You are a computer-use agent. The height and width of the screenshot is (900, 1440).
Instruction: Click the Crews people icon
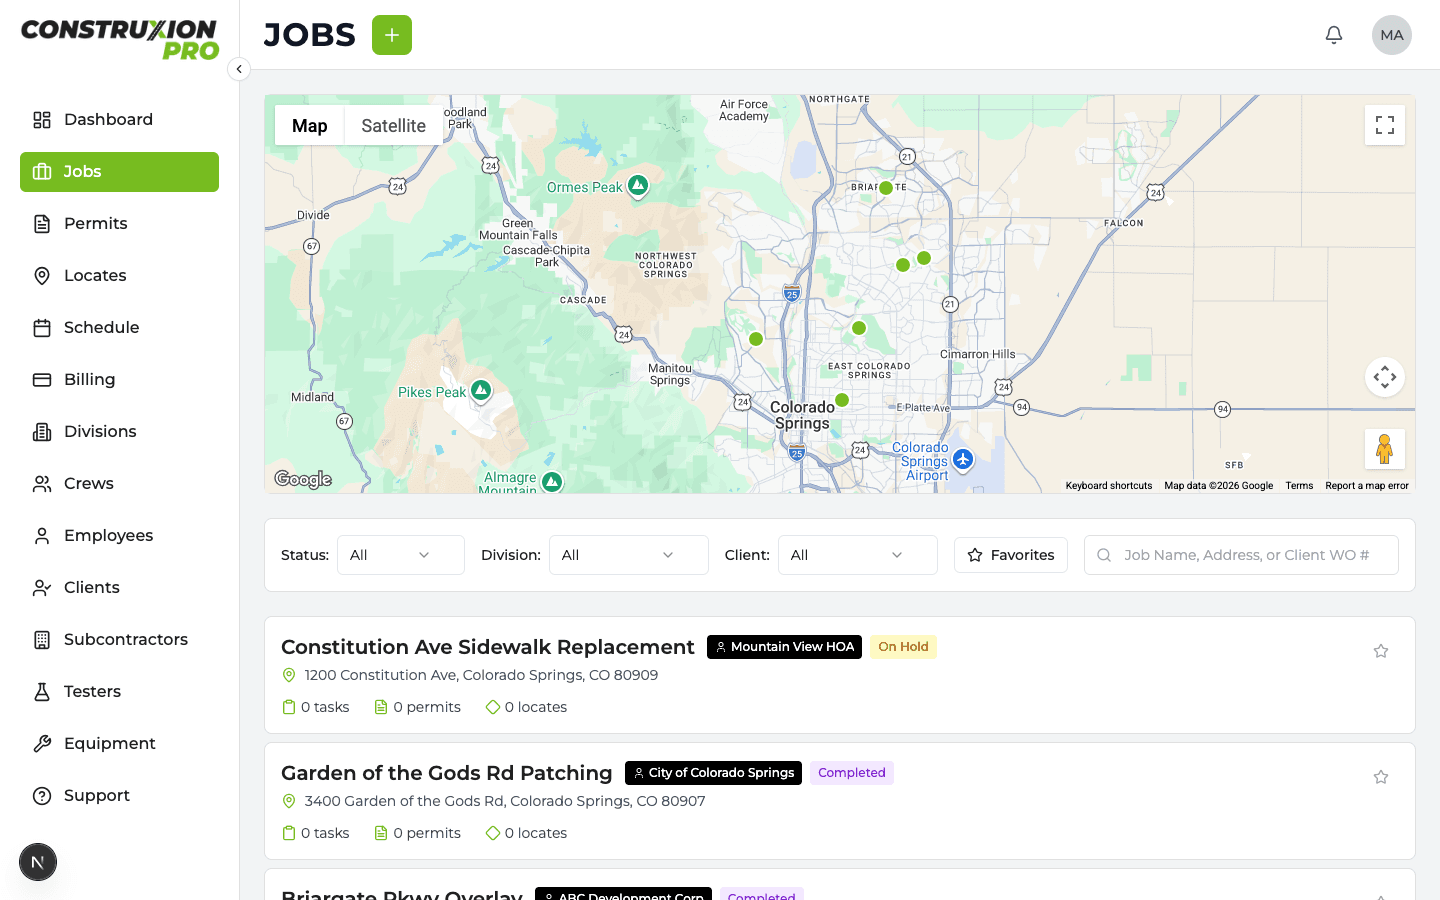42,484
